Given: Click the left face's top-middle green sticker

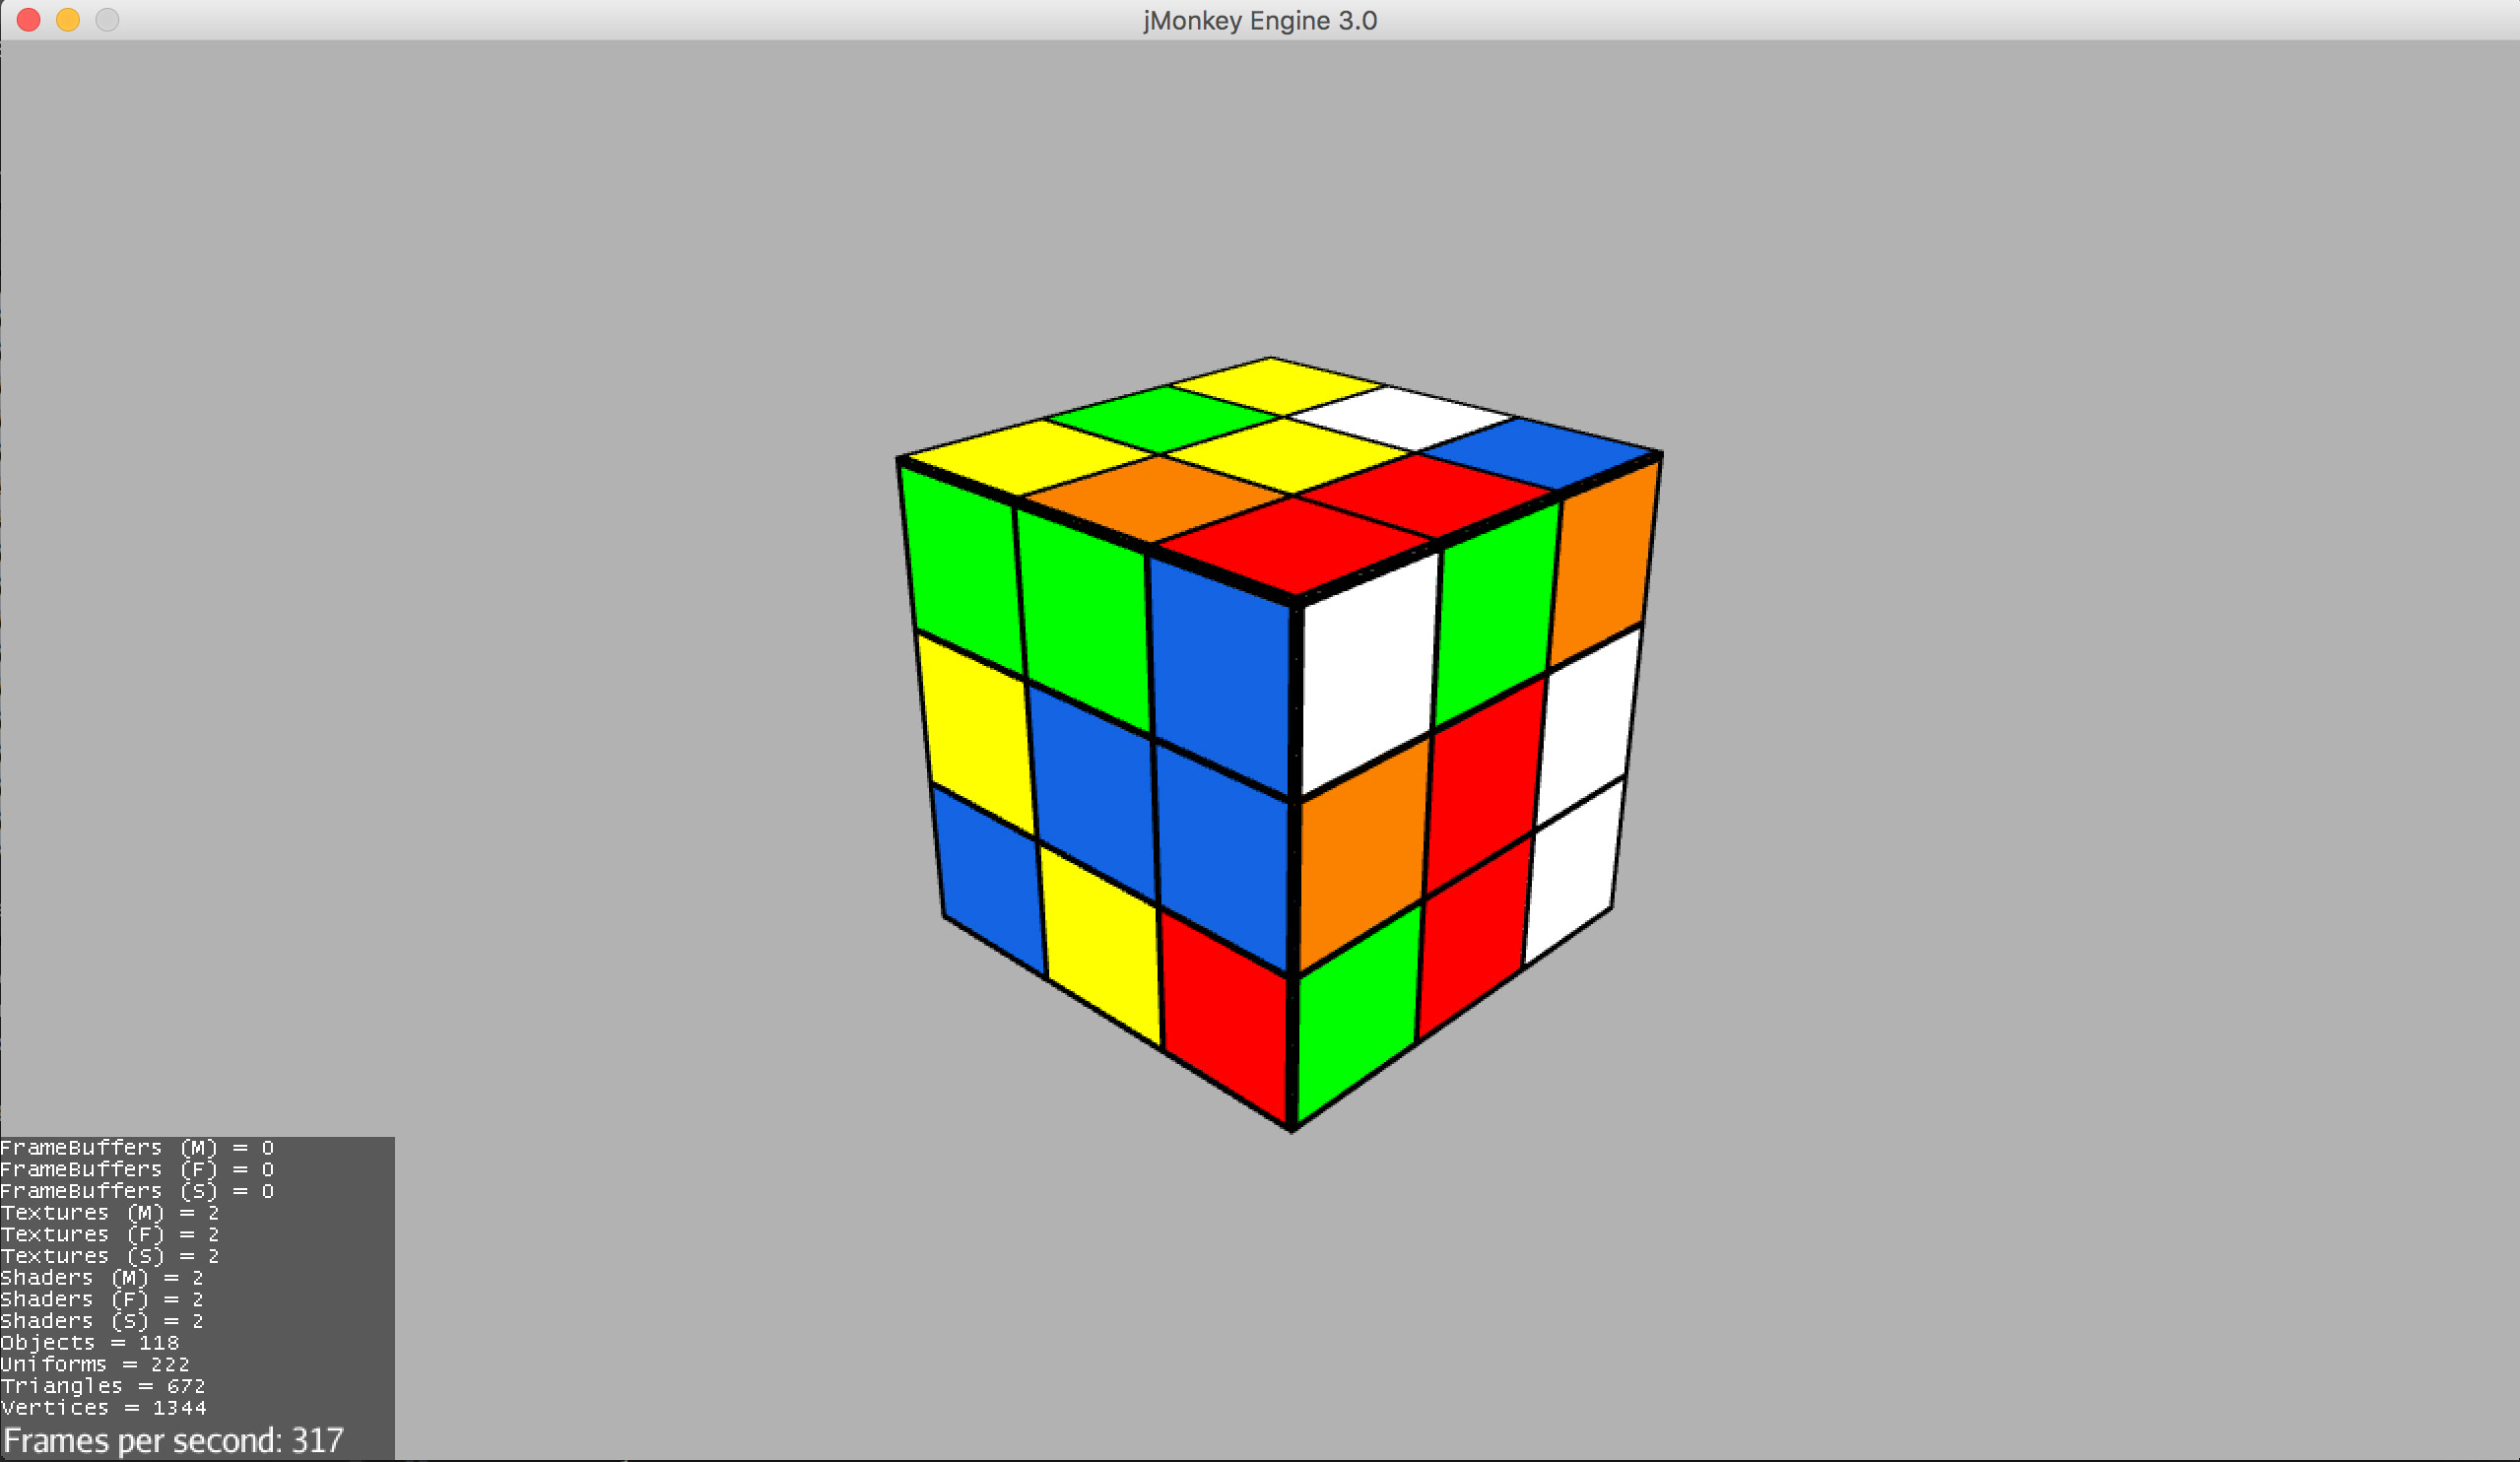Looking at the screenshot, I should (x=1085, y=618).
